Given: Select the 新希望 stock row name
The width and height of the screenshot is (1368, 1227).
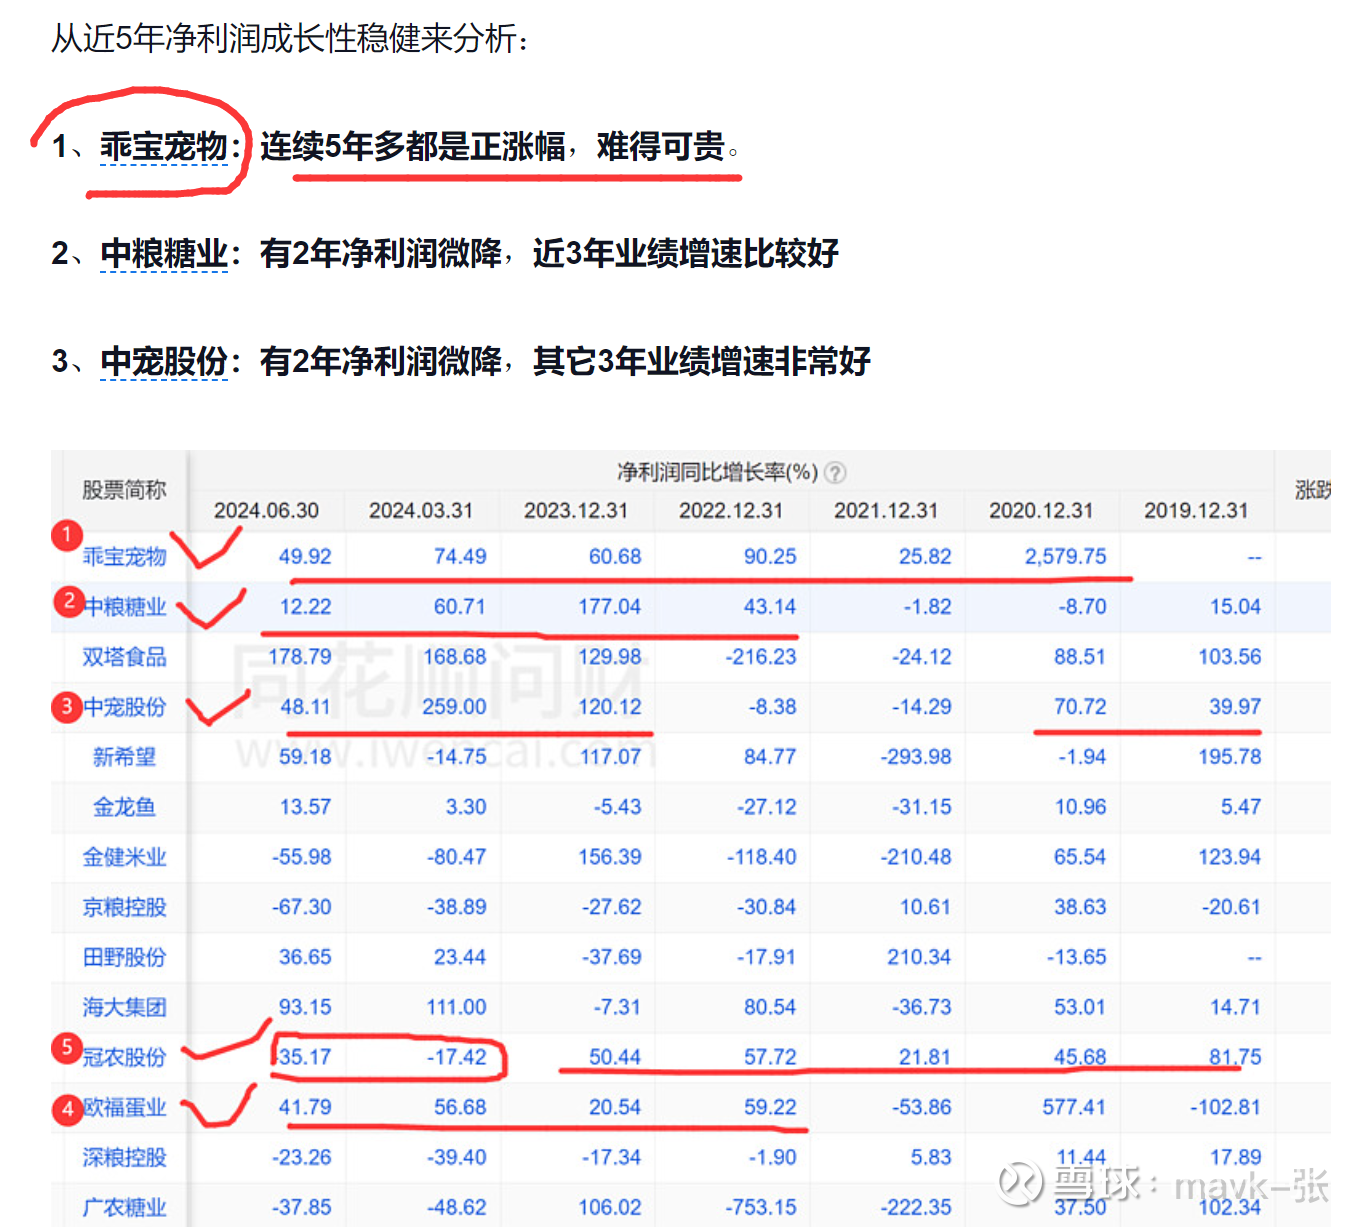Looking at the screenshot, I should [x=124, y=756].
